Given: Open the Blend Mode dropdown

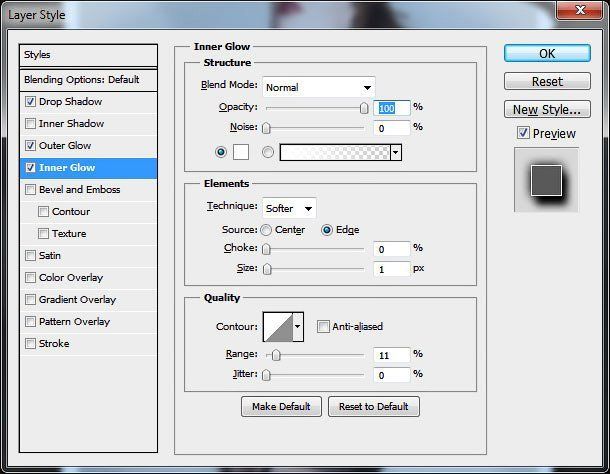Looking at the screenshot, I should click(x=319, y=87).
